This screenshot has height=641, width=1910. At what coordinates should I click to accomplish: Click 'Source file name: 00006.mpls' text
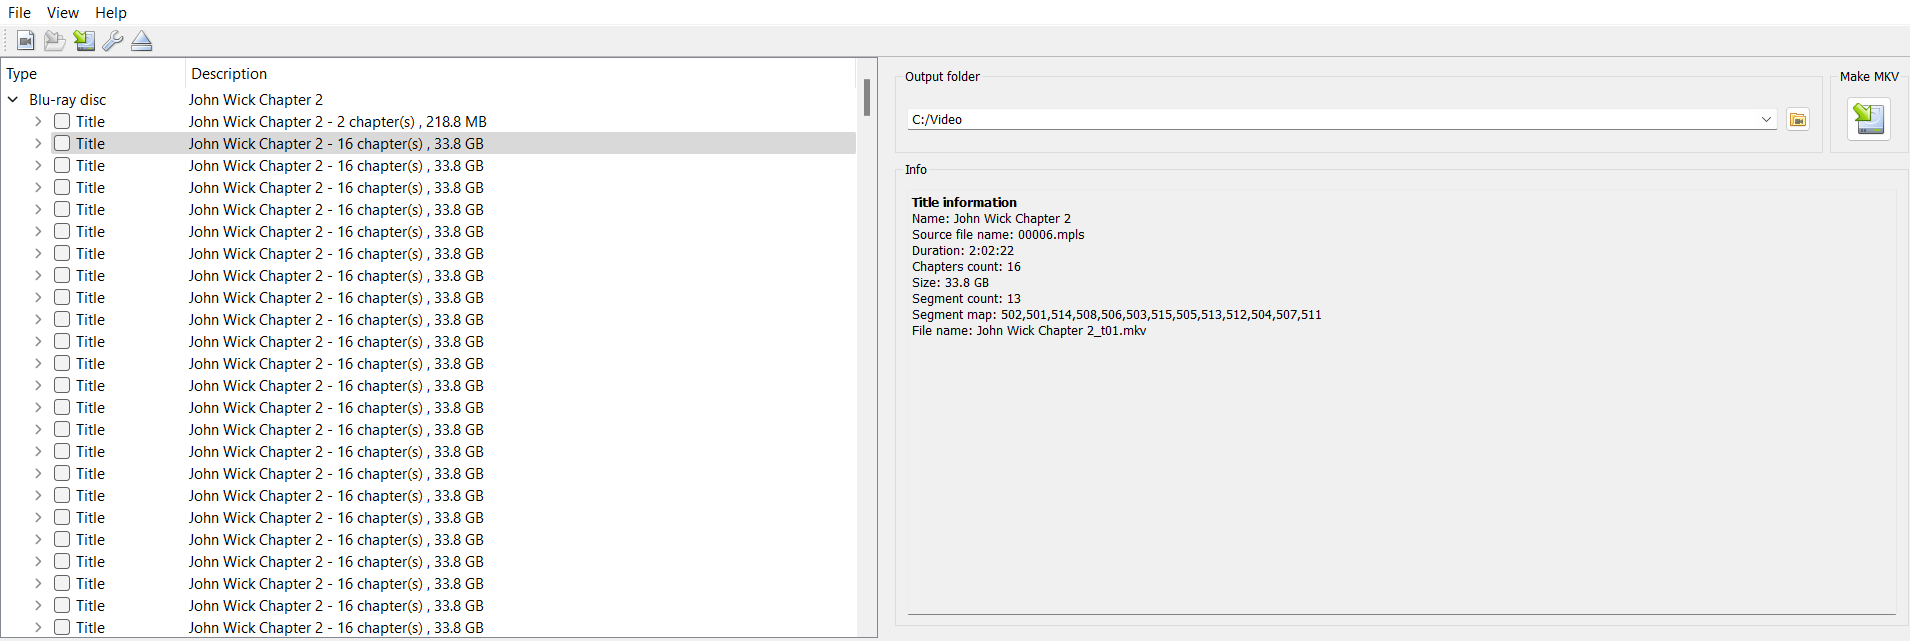[998, 235]
